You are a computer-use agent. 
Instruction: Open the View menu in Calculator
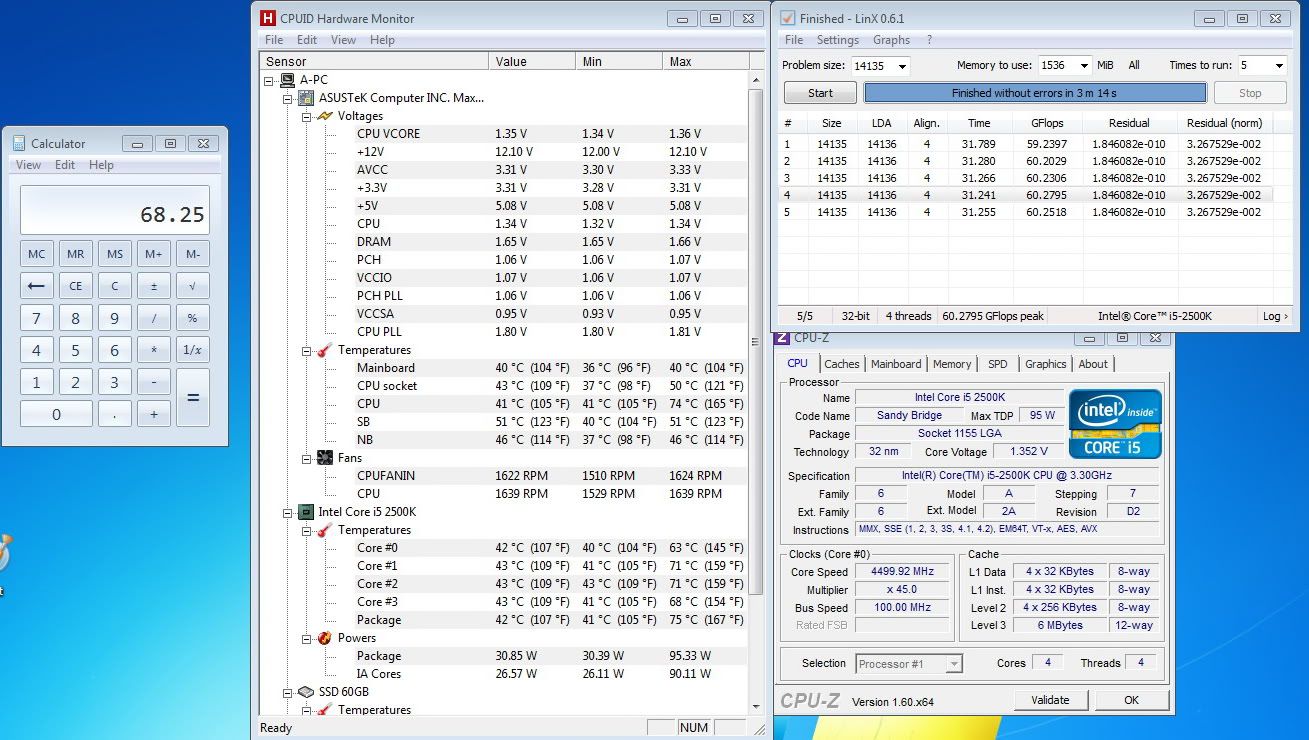pos(28,165)
